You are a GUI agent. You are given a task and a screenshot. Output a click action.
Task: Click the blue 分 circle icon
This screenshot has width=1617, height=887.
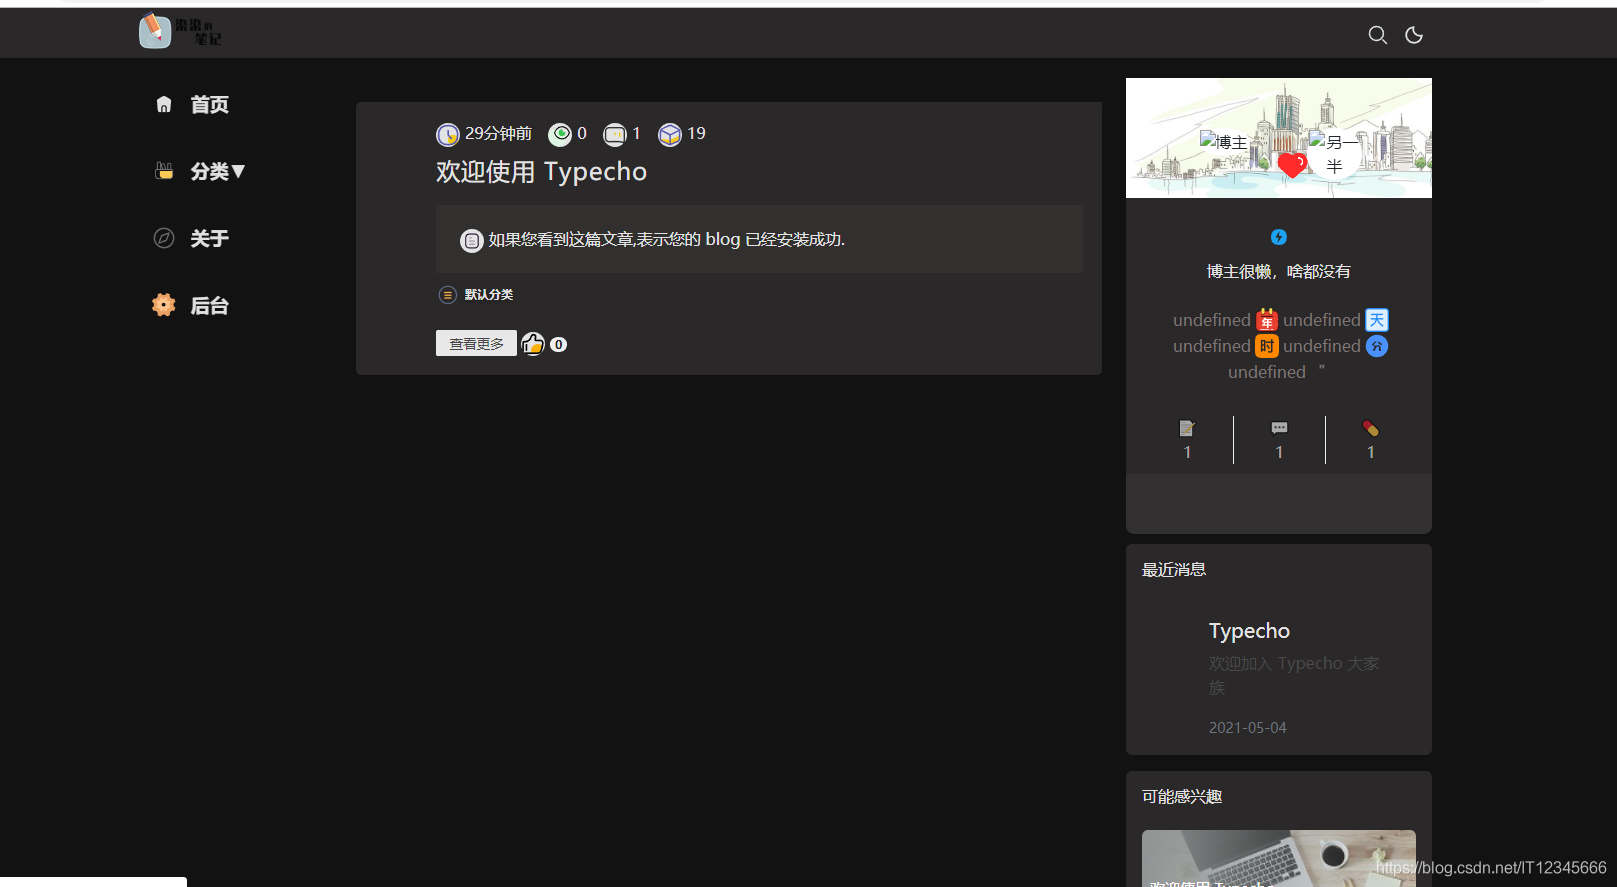point(1377,346)
